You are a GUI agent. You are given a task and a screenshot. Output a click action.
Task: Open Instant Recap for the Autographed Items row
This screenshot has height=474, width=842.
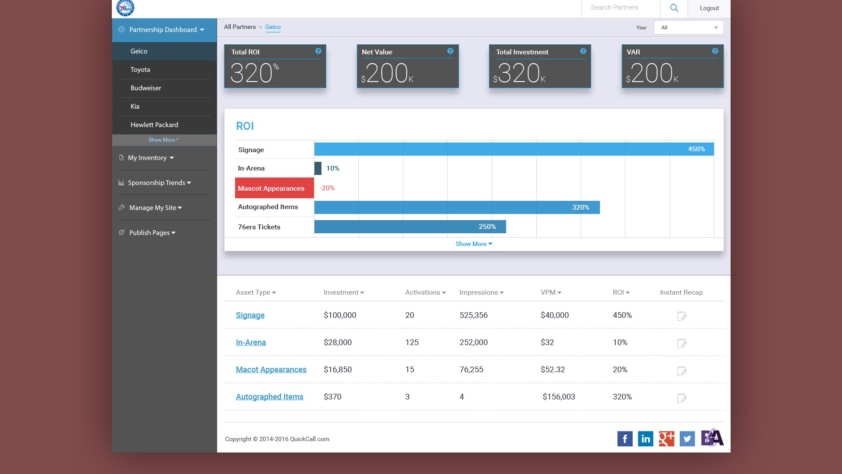click(x=681, y=398)
